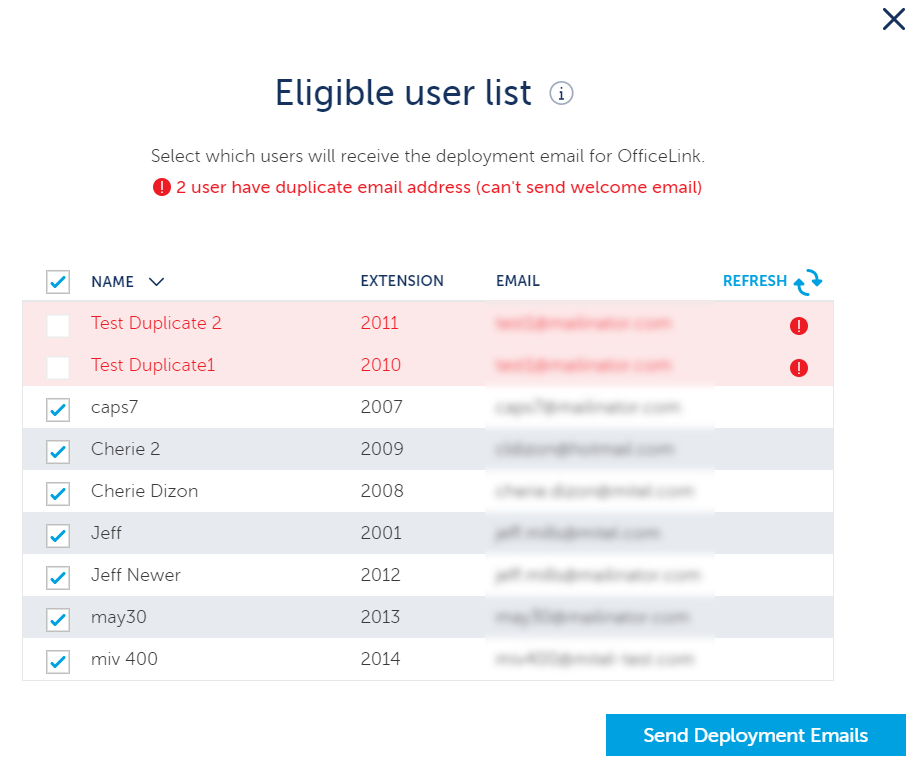Select the miv 400 user name
The width and height of the screenshot is (919, 761).
pos(124,659)
